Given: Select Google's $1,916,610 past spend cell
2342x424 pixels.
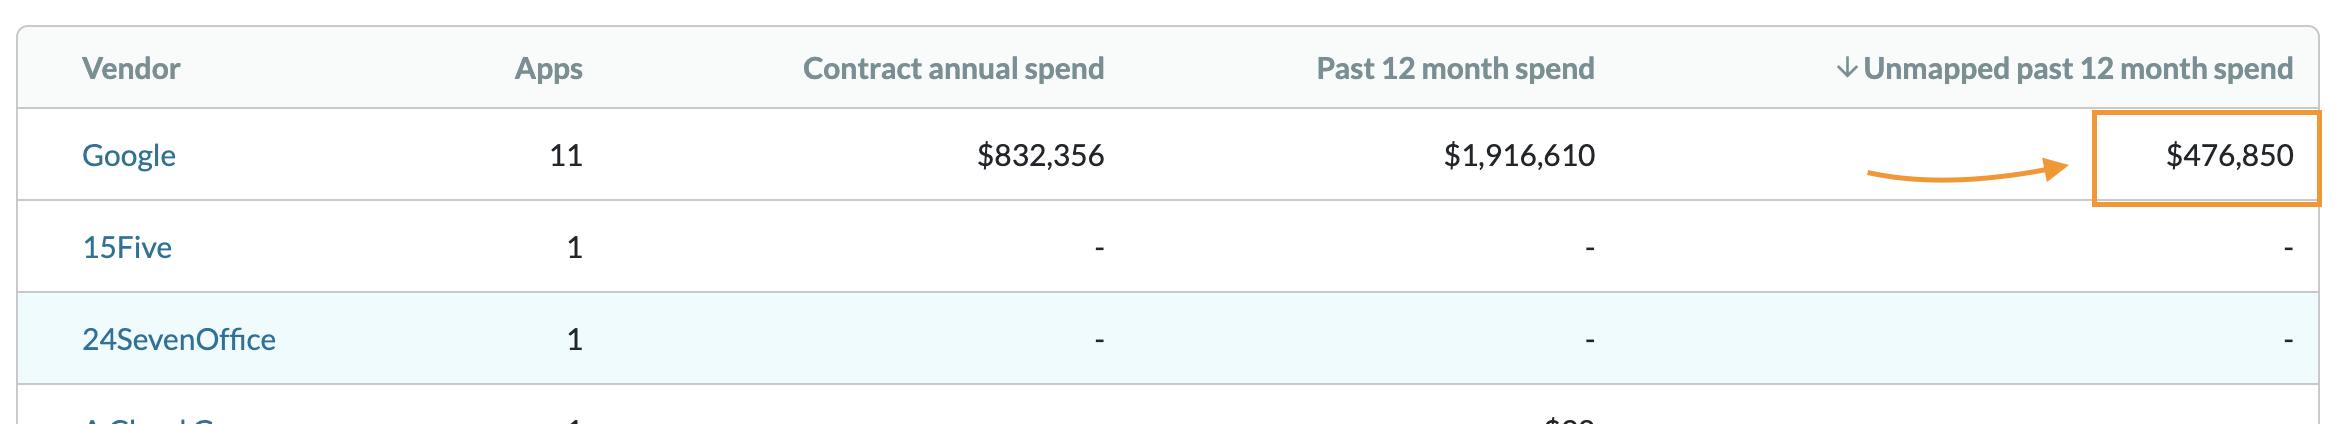Looking at the screenshot, I should point(1519,155).
